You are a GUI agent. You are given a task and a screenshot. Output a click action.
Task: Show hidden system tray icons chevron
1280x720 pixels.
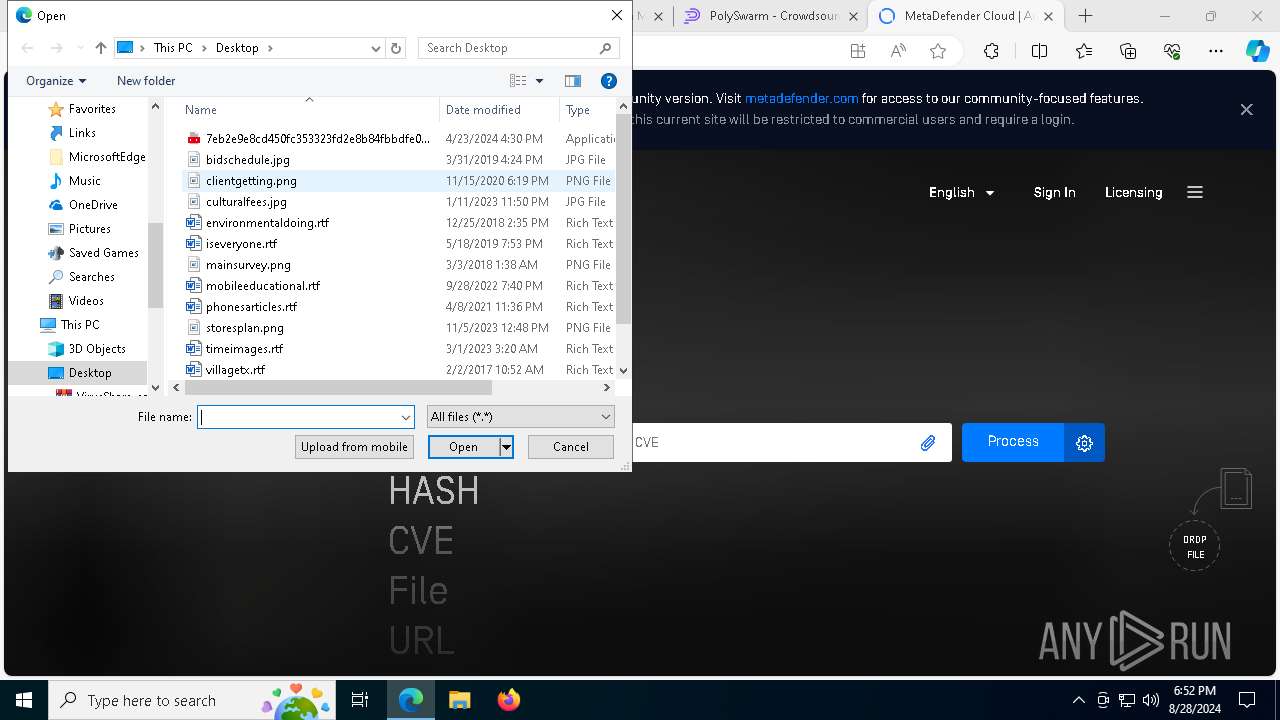click(x=1078, y=700)
